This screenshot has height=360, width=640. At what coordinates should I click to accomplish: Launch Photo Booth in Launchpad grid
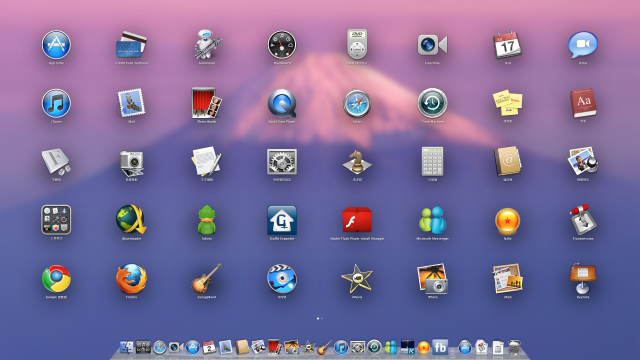pos(207,103)
